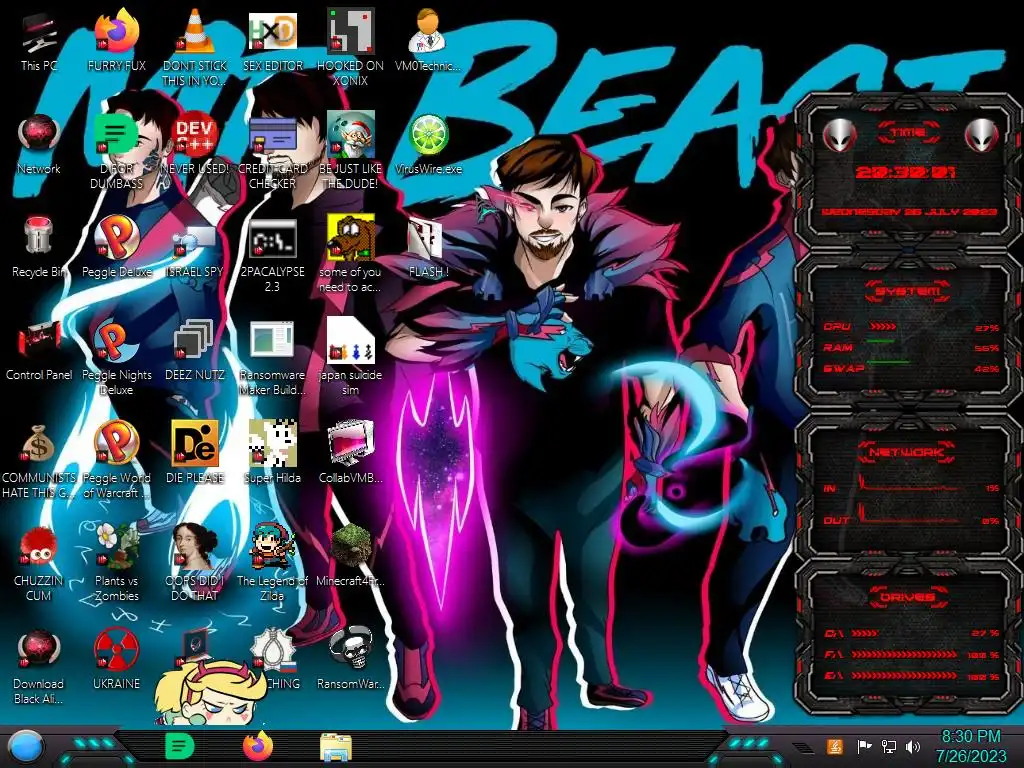1024x768 pixels.
Task: Click the CPU usage meter
Action: (x=911, y=327)
